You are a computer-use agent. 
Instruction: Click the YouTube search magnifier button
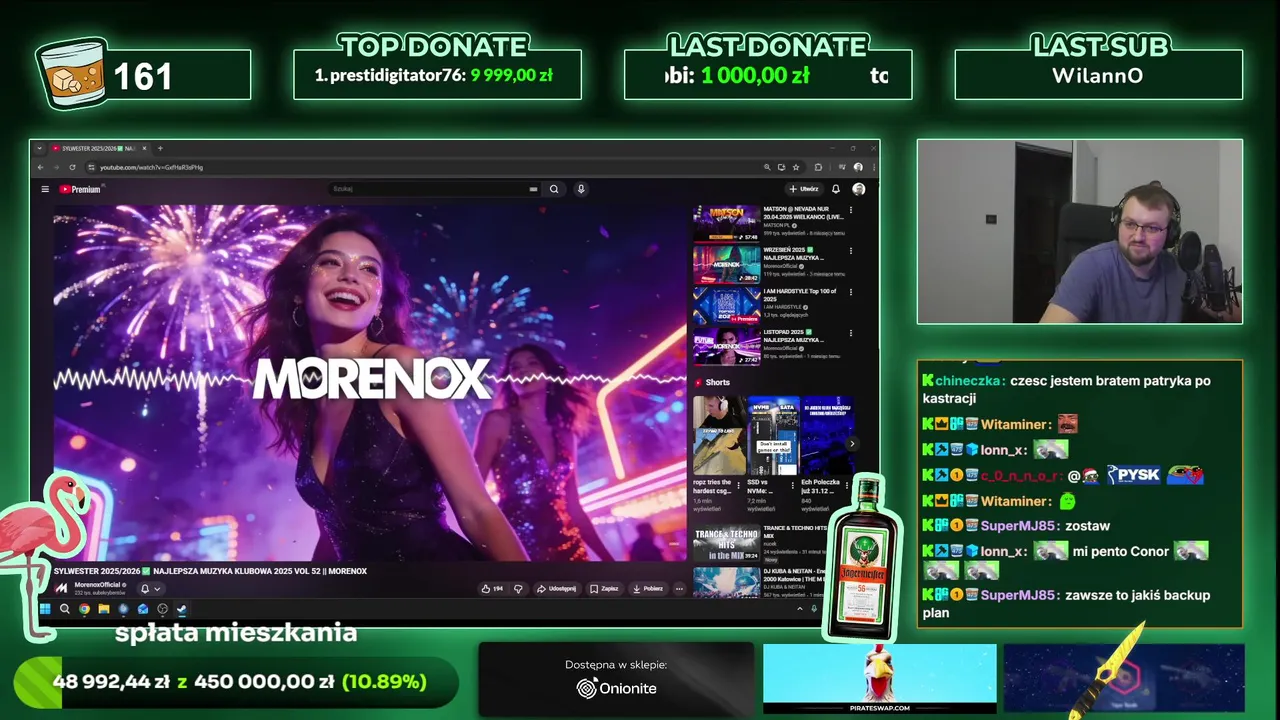point(554,189)
